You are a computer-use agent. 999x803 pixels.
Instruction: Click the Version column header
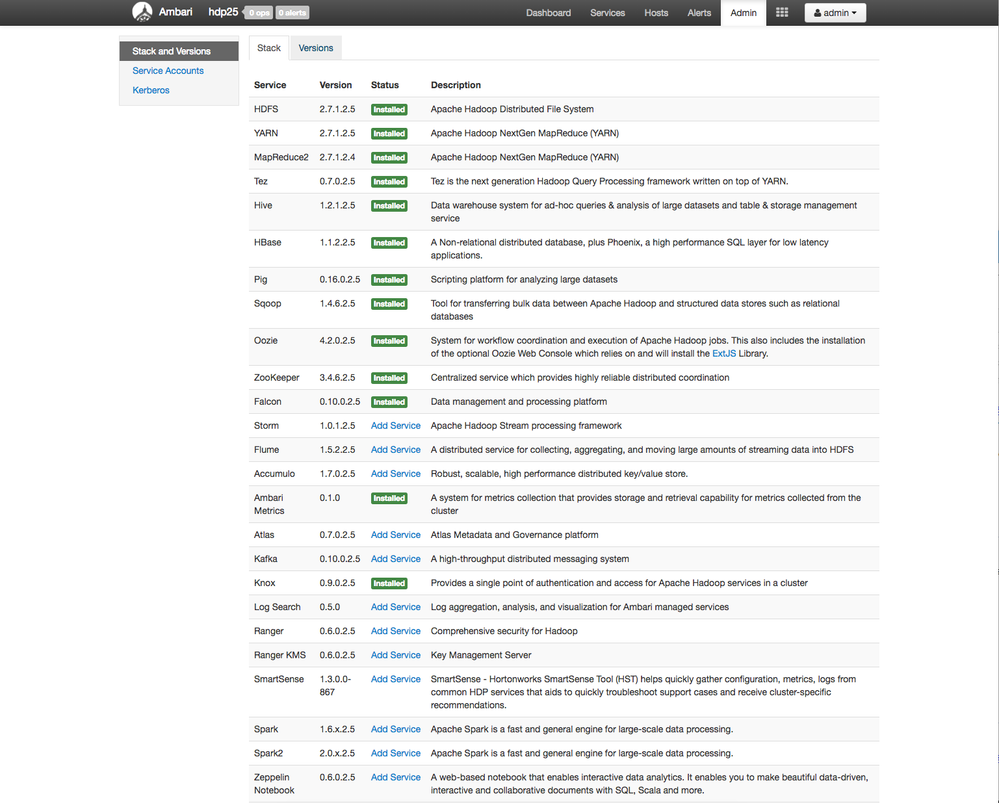point(335,85)
